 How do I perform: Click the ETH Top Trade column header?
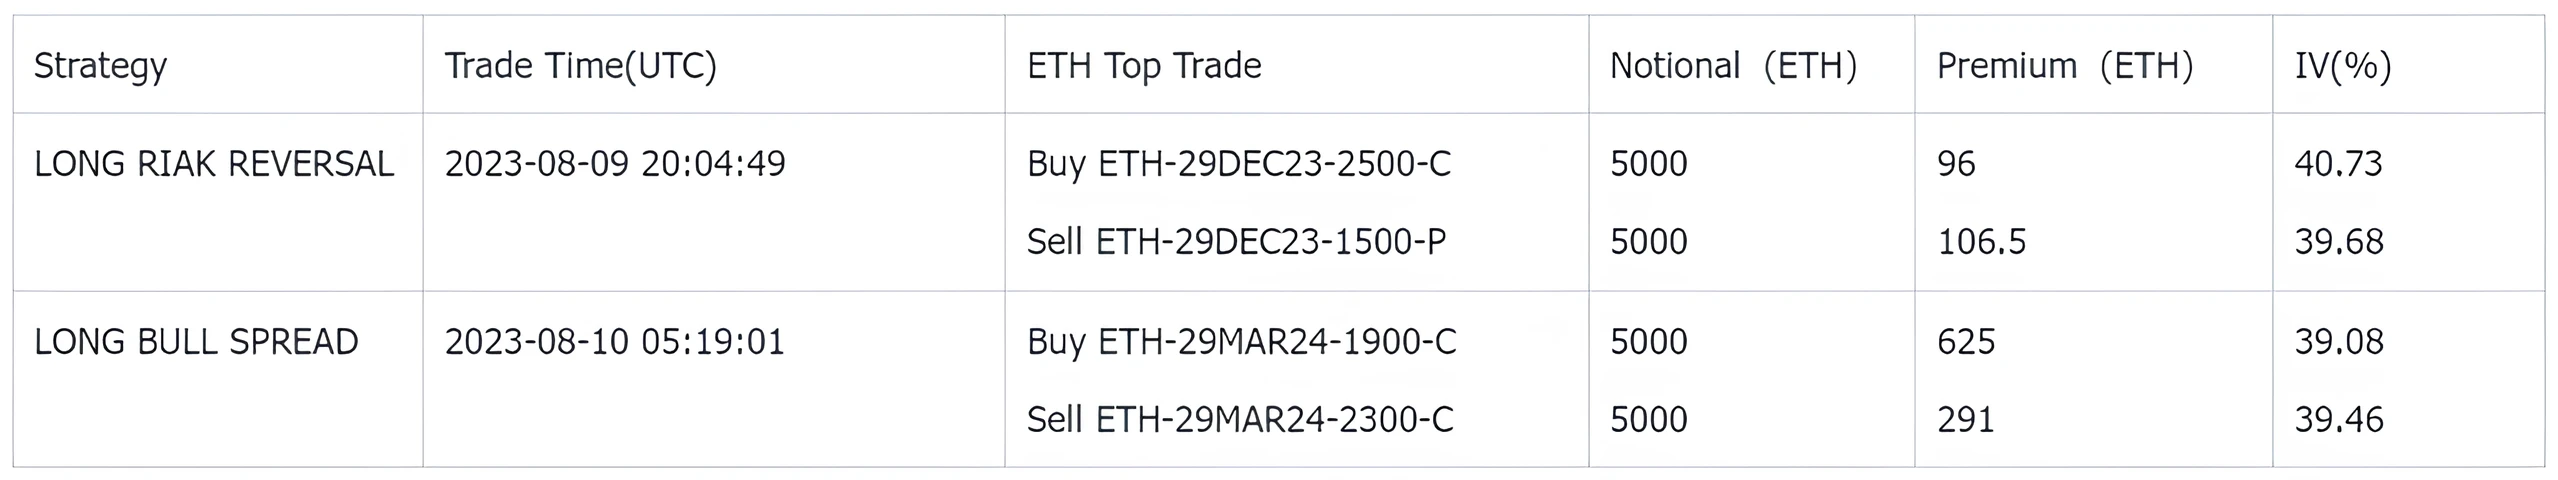click(x=1144, y=66)
